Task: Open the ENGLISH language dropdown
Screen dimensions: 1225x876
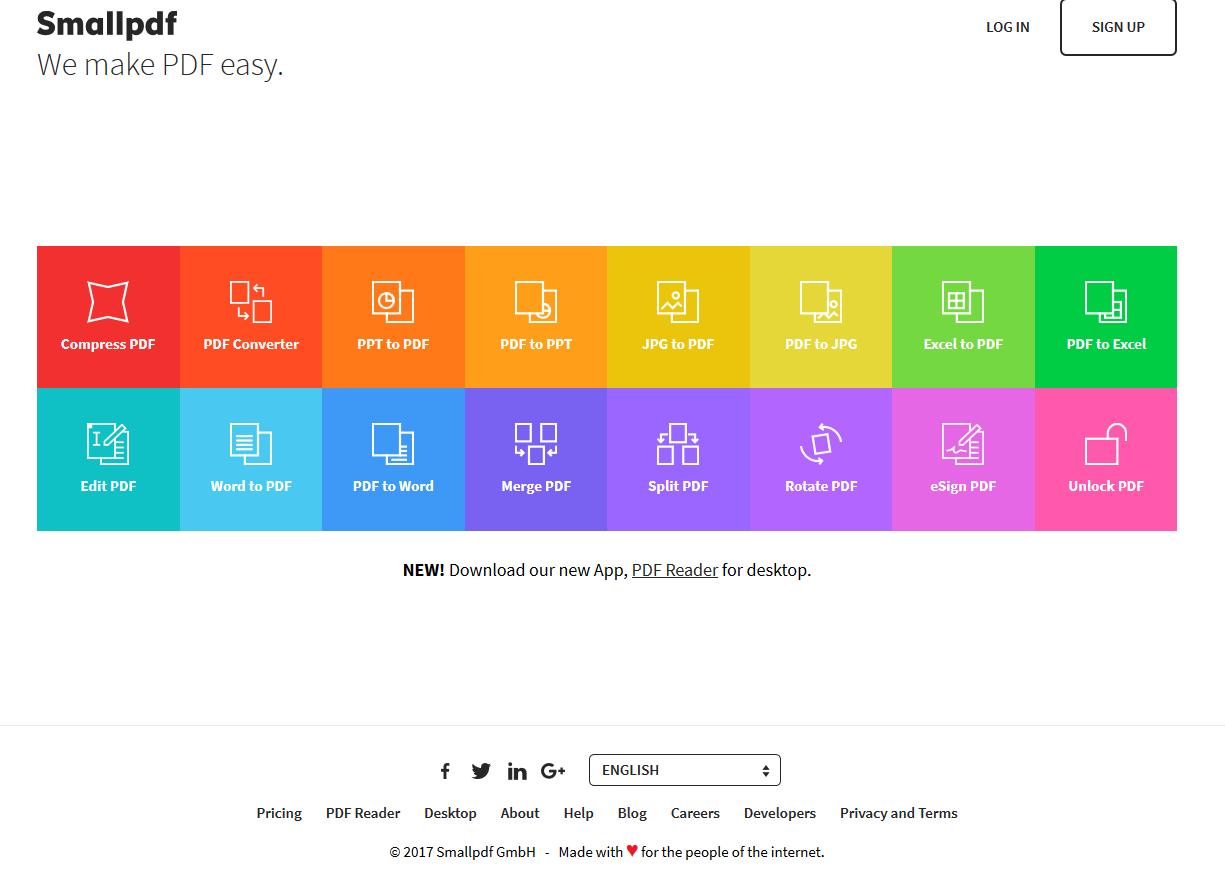Action: (x=685, y=770)
